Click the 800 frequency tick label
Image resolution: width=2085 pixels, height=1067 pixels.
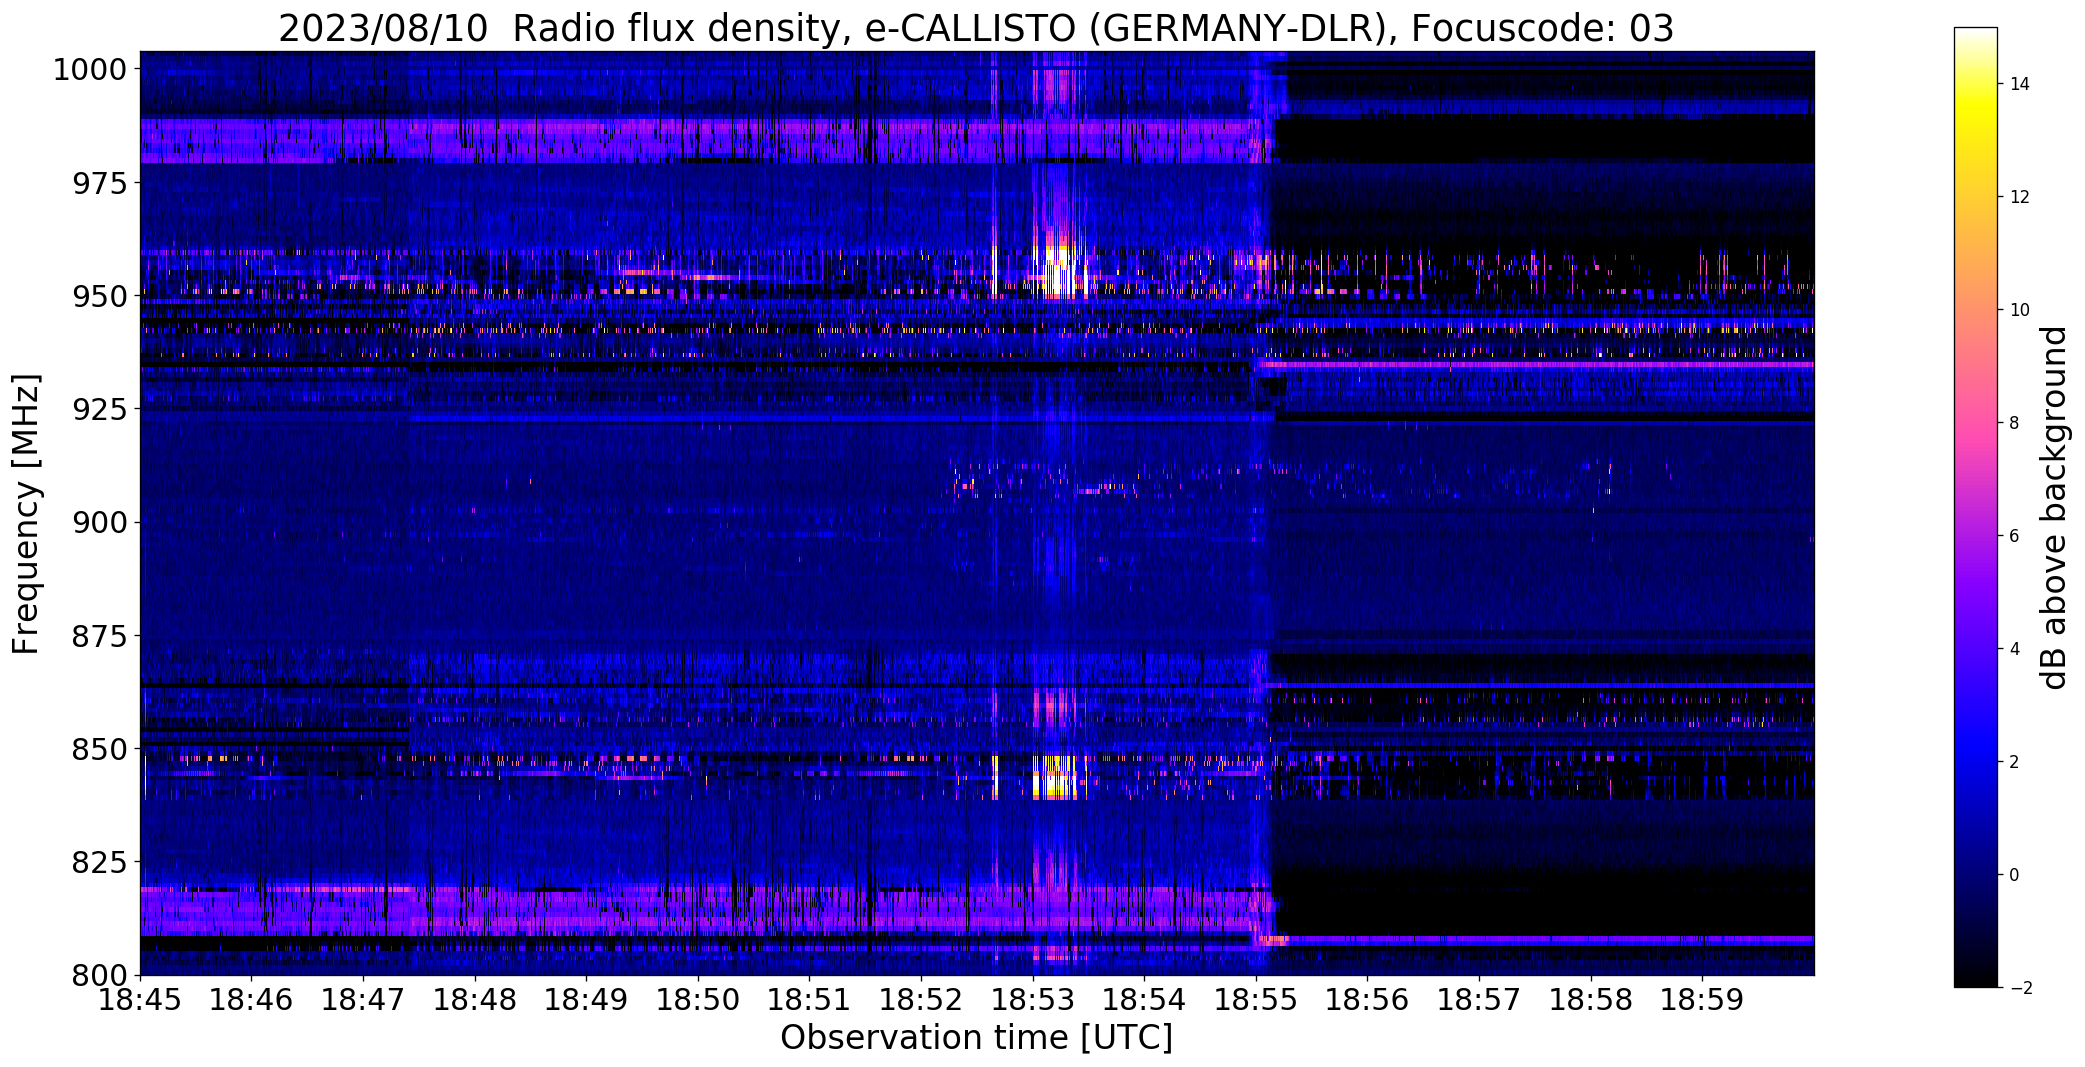(x=100, y=974)
